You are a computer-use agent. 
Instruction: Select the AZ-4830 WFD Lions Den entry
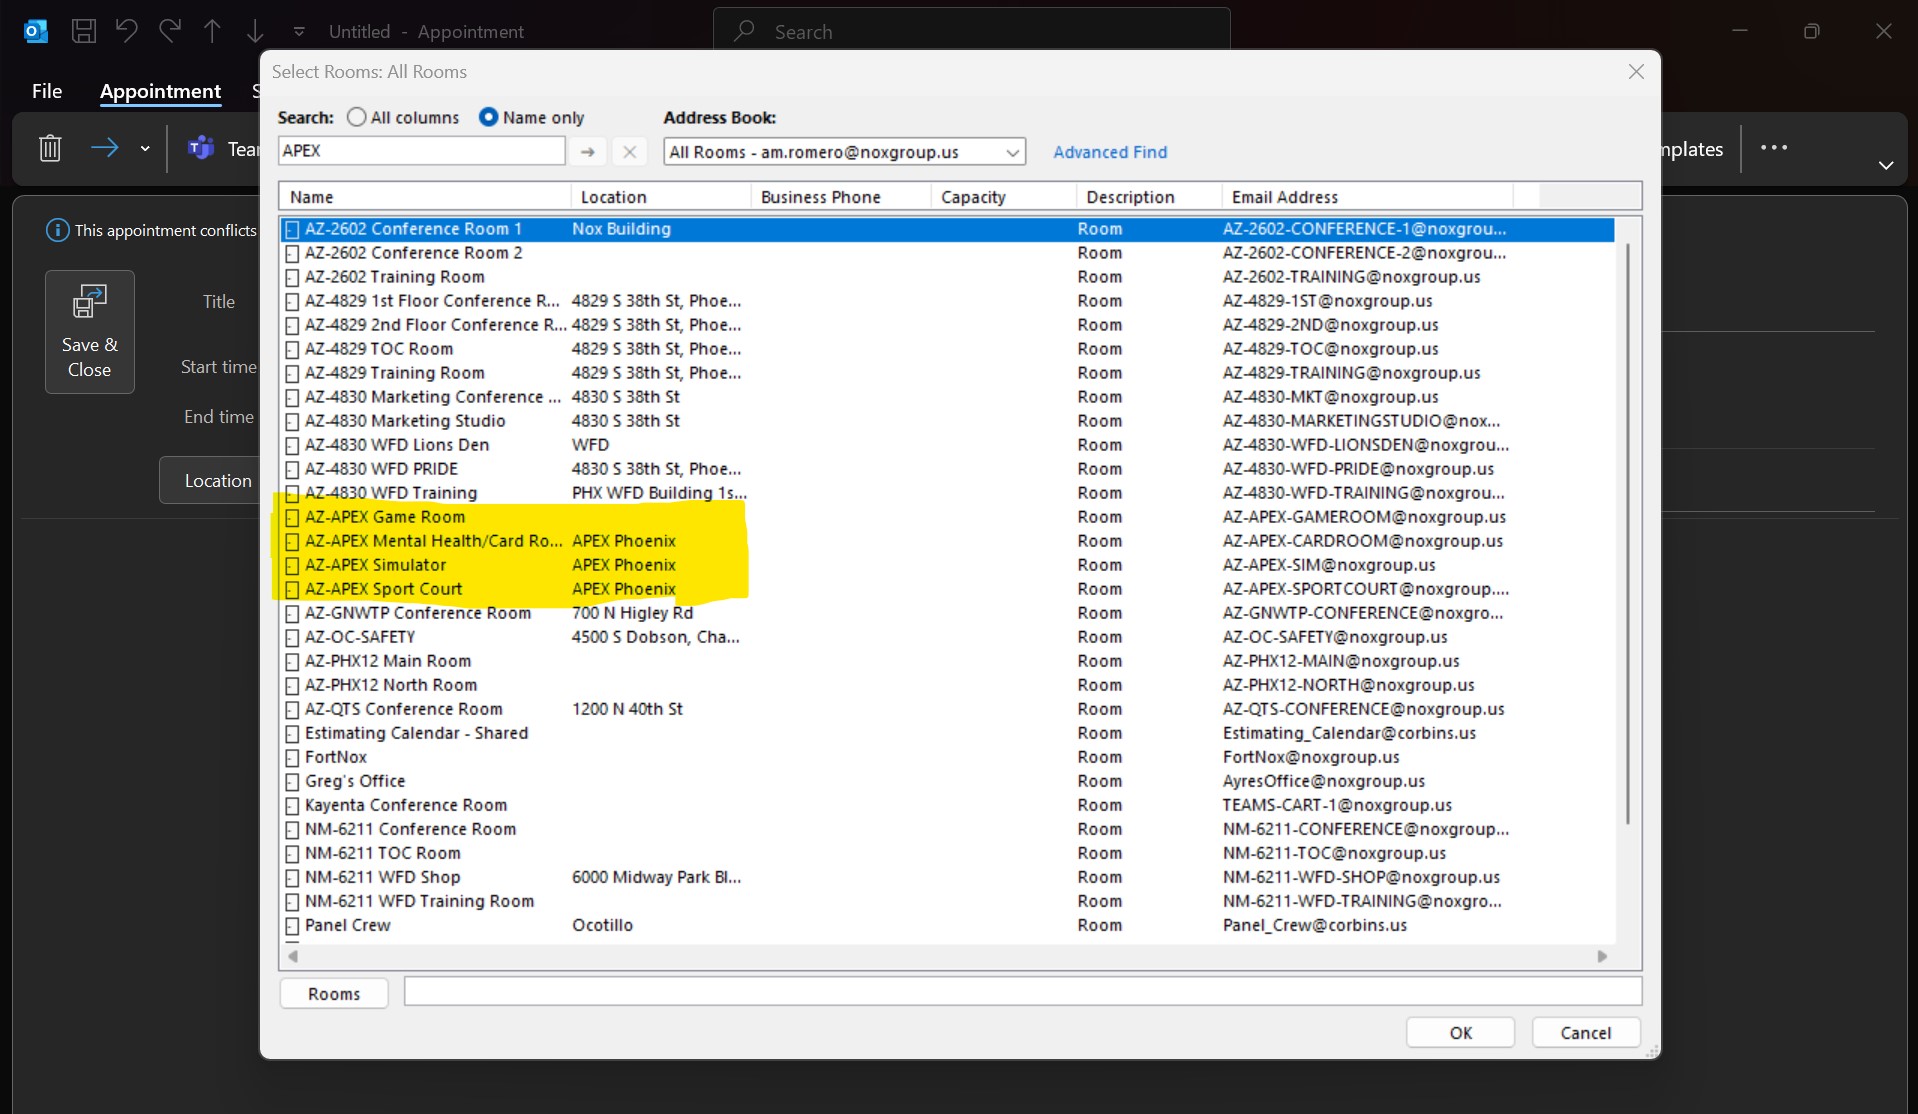[x=947, y=445]
